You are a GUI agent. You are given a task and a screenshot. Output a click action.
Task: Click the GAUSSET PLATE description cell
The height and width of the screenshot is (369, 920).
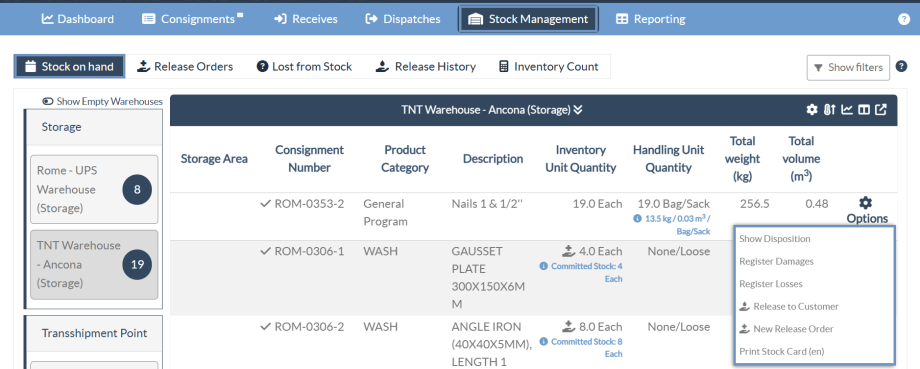[488, 278]
